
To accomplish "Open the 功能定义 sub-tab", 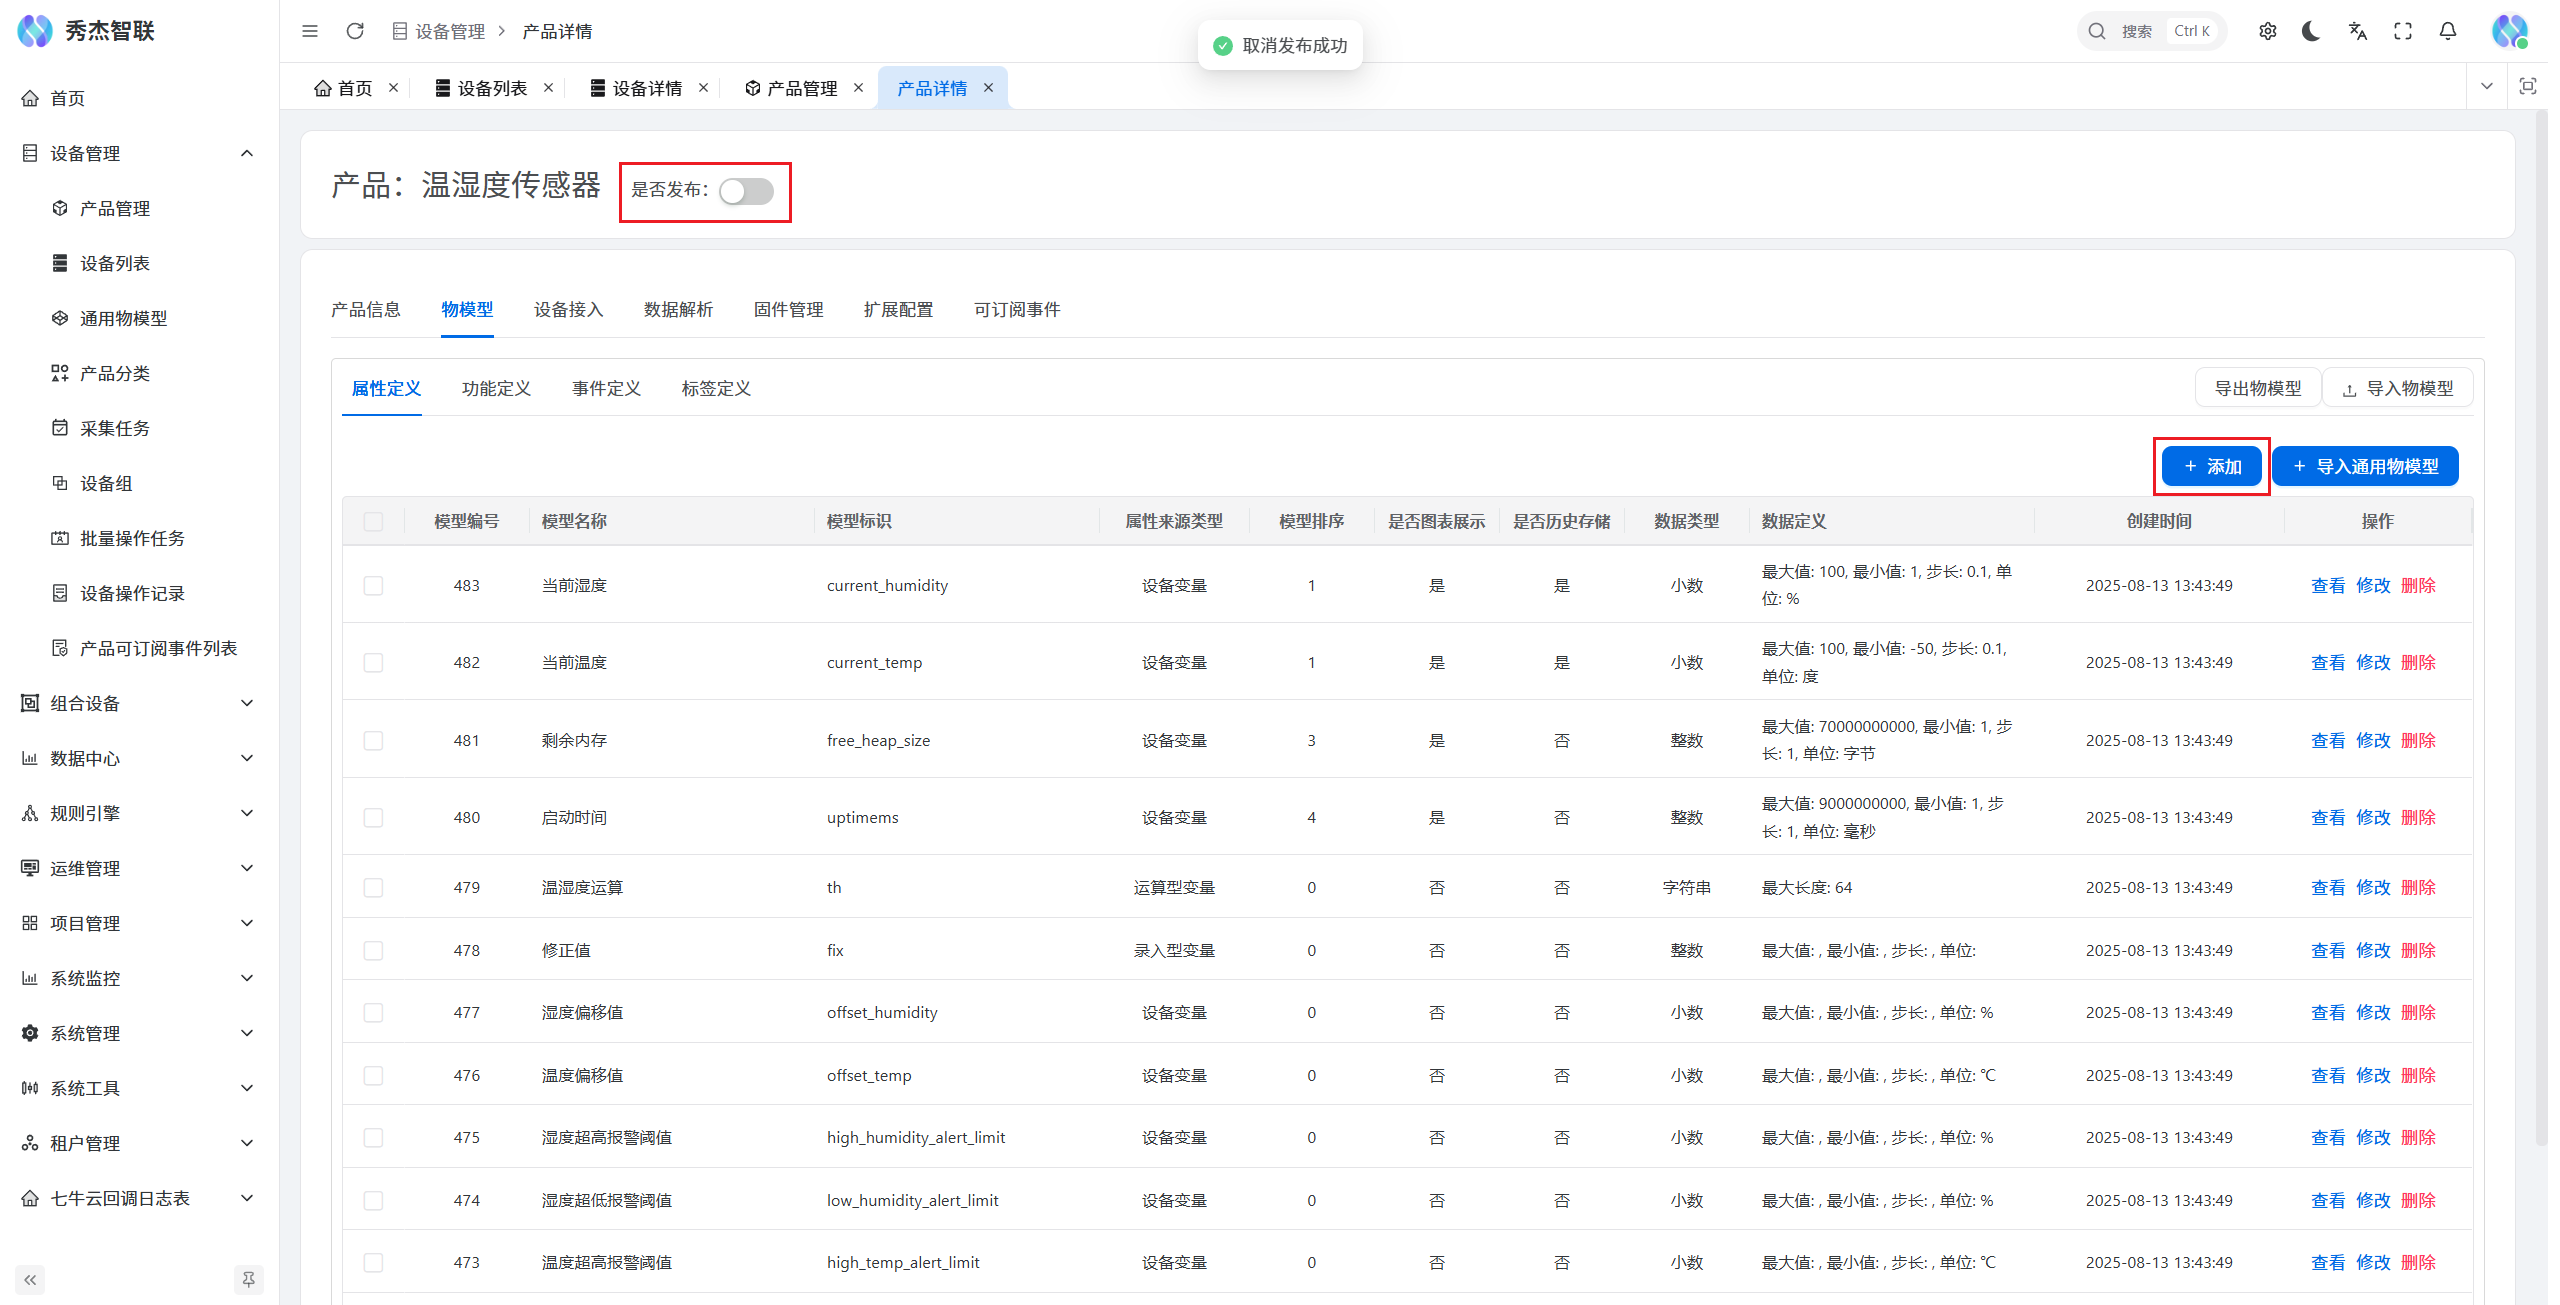I will (x=496, y=388).
